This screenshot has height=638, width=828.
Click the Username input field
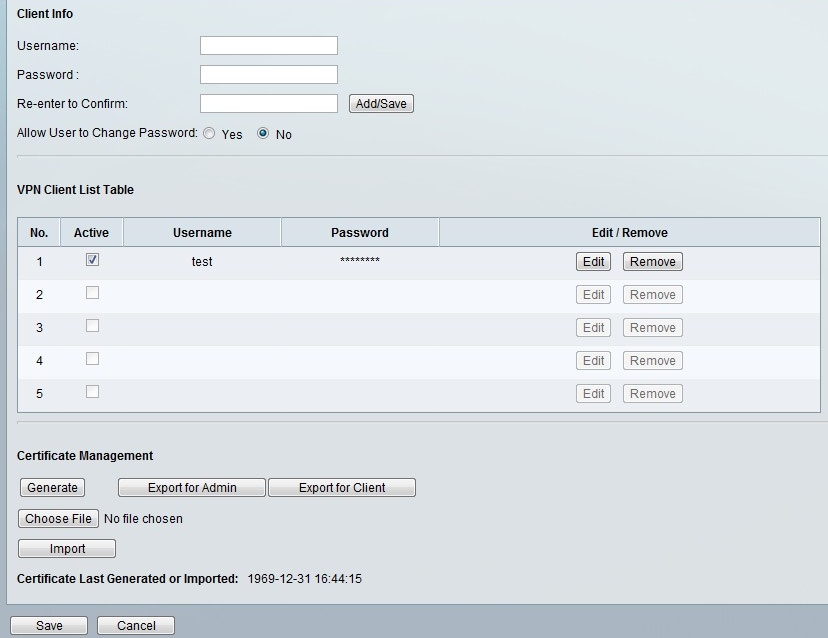coord(269,45)
